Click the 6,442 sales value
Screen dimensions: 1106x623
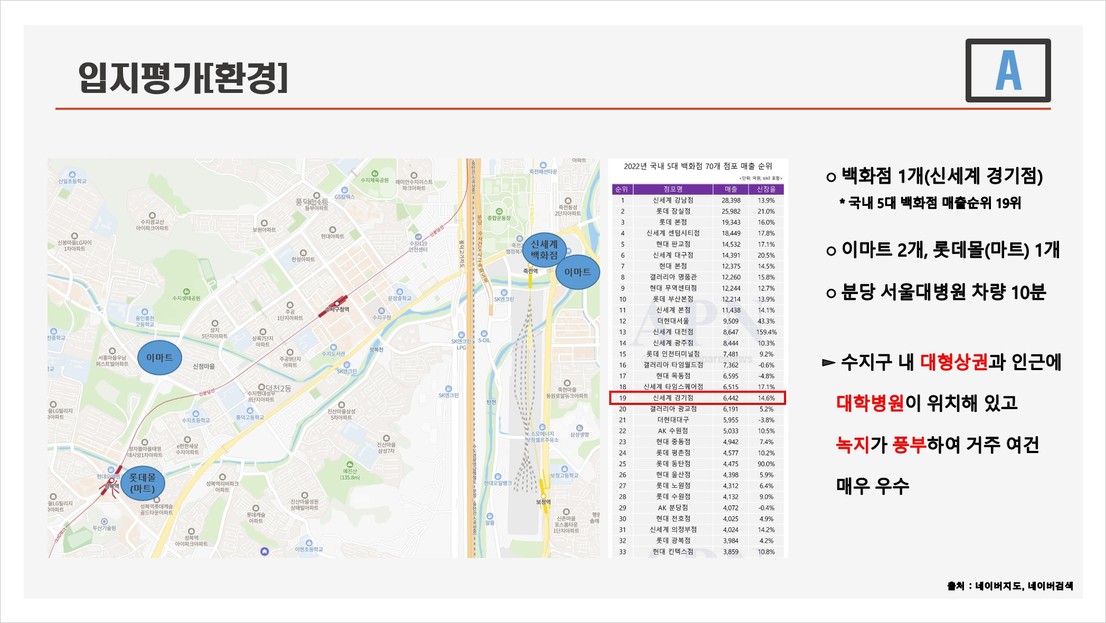point(731,398)
